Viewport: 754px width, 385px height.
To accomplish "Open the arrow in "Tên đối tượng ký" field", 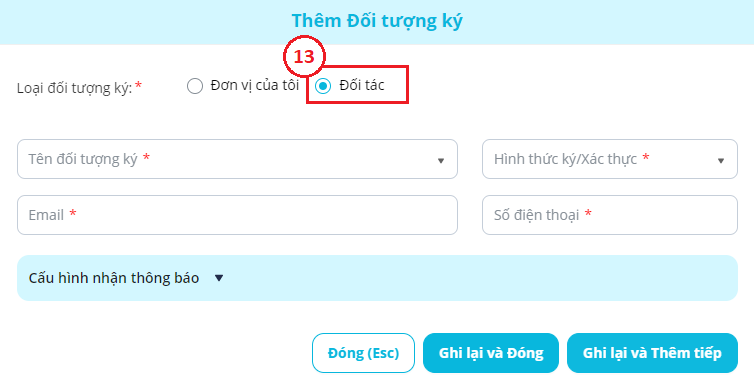I will coord(440,161).
